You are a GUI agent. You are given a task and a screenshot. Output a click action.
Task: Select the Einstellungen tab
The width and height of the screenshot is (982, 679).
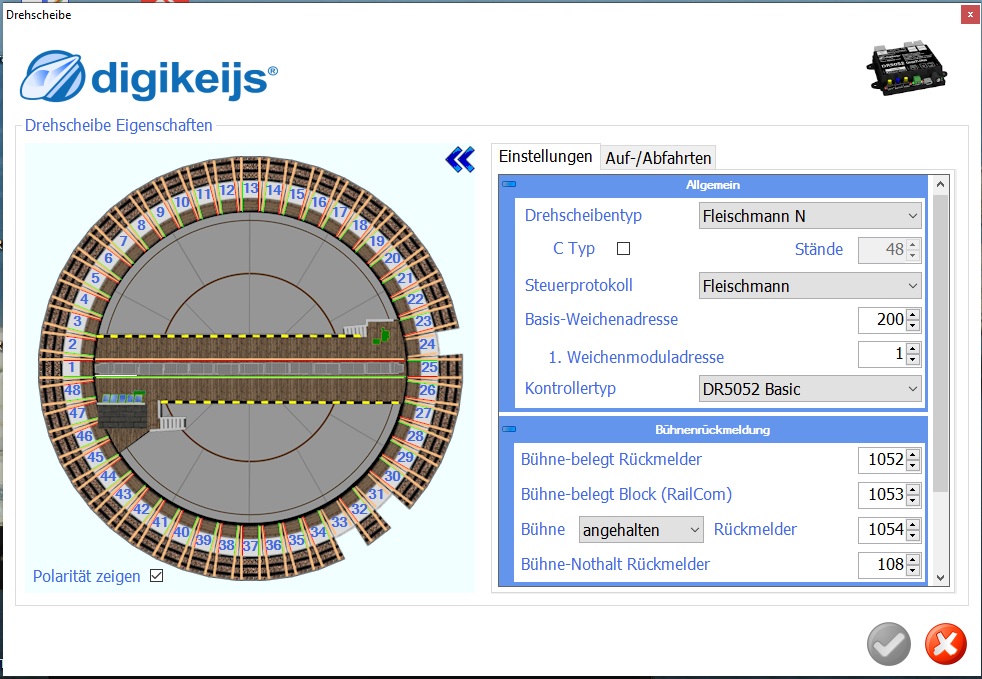click(545, 156)
